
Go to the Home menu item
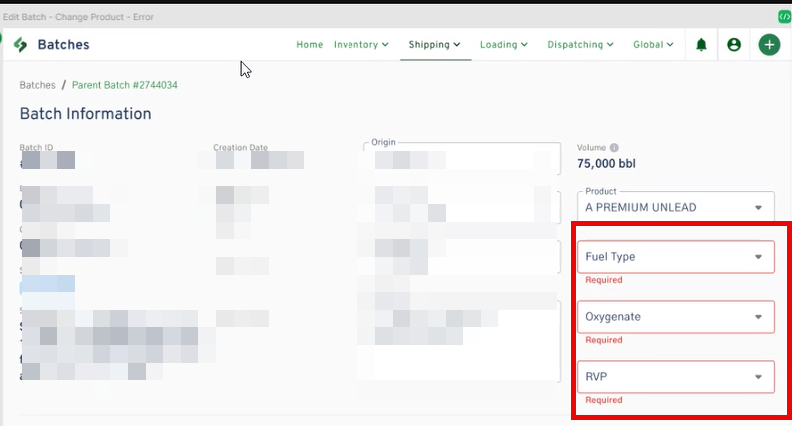click(310, 45)
